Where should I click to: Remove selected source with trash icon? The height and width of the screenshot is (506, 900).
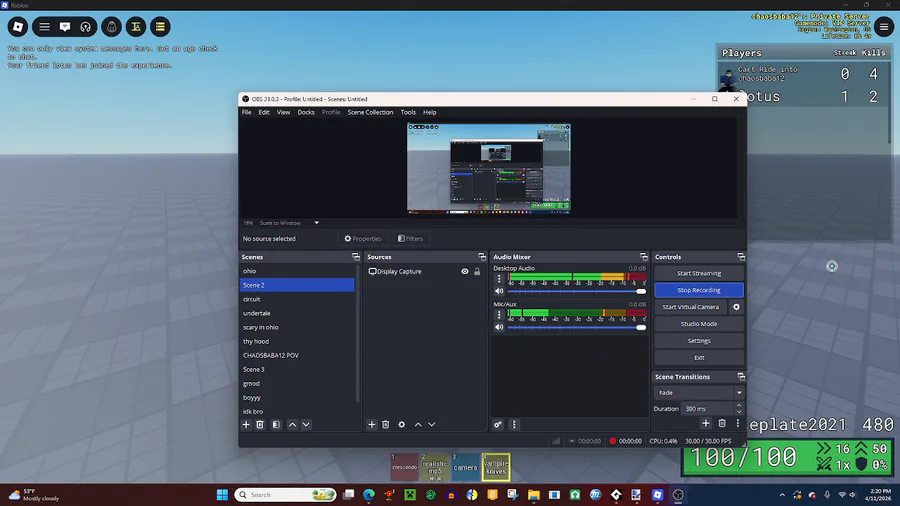(386, 425)
